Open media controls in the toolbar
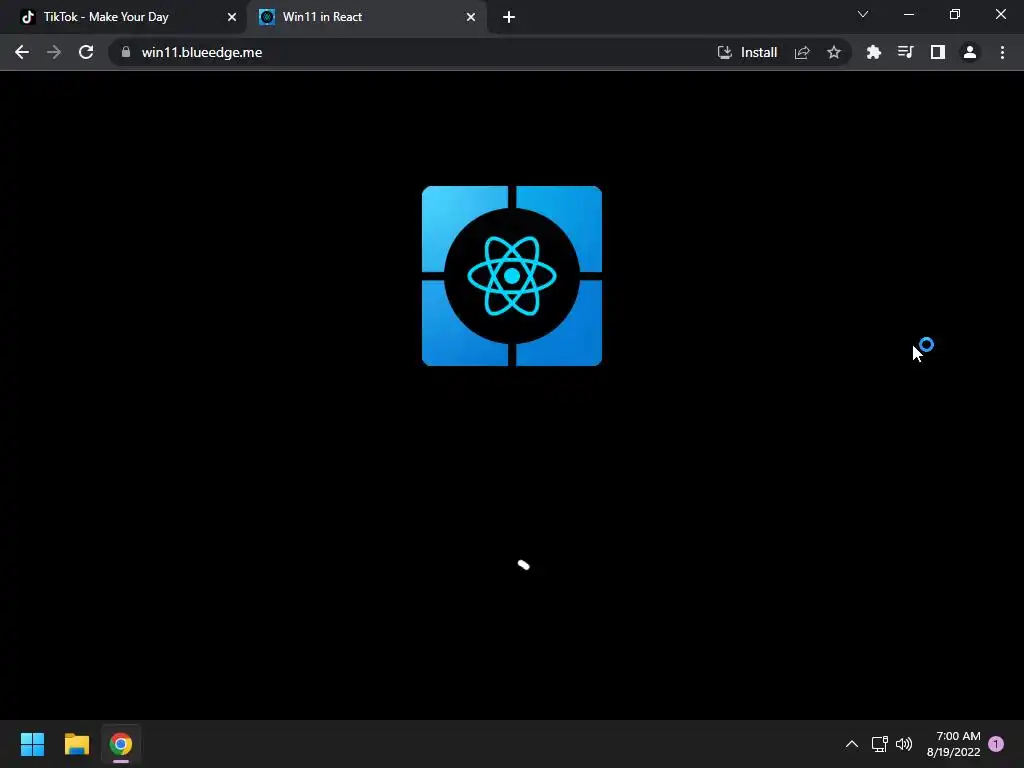The width and height of the screenshot is (1024, 768). click(x=906, y=52)
